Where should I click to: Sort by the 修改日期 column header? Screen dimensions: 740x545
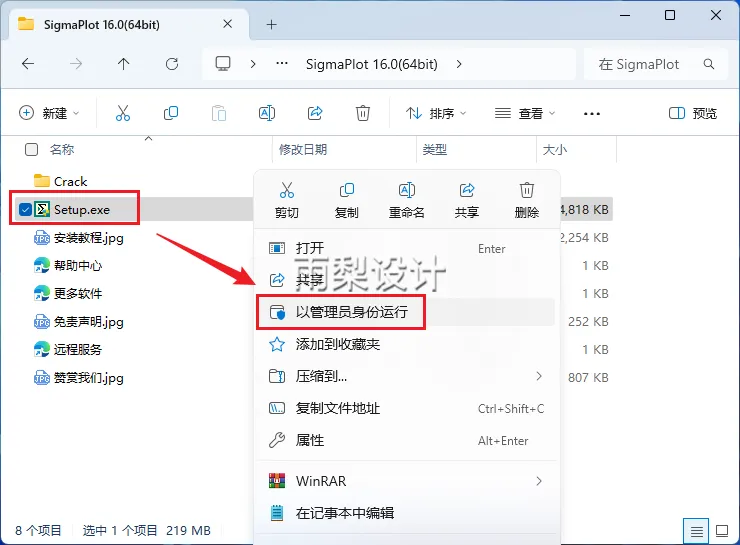pos(303,150)
